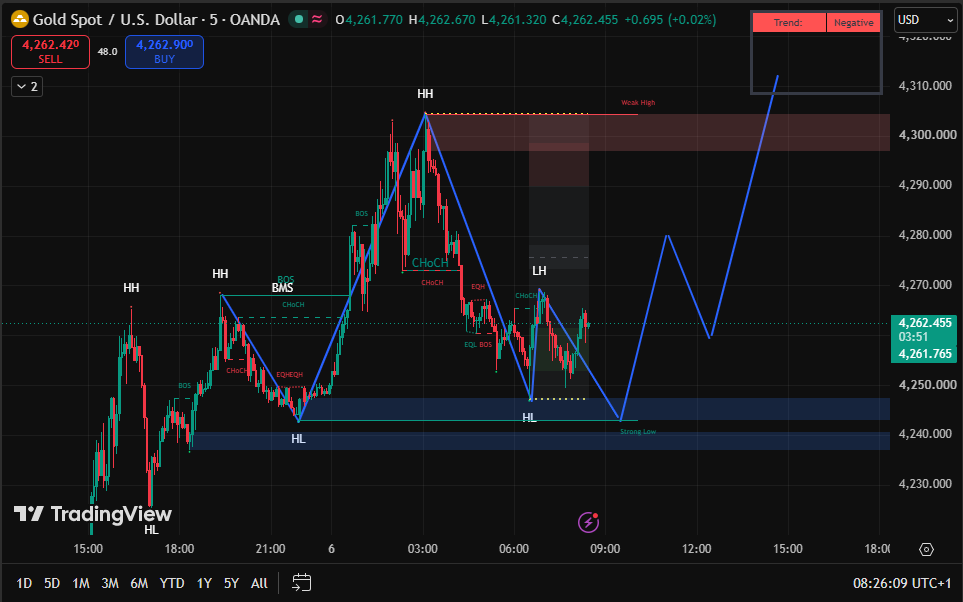Screen dimensions: 963x602
Task: Select the 6M time range
Action: point(139,583)
